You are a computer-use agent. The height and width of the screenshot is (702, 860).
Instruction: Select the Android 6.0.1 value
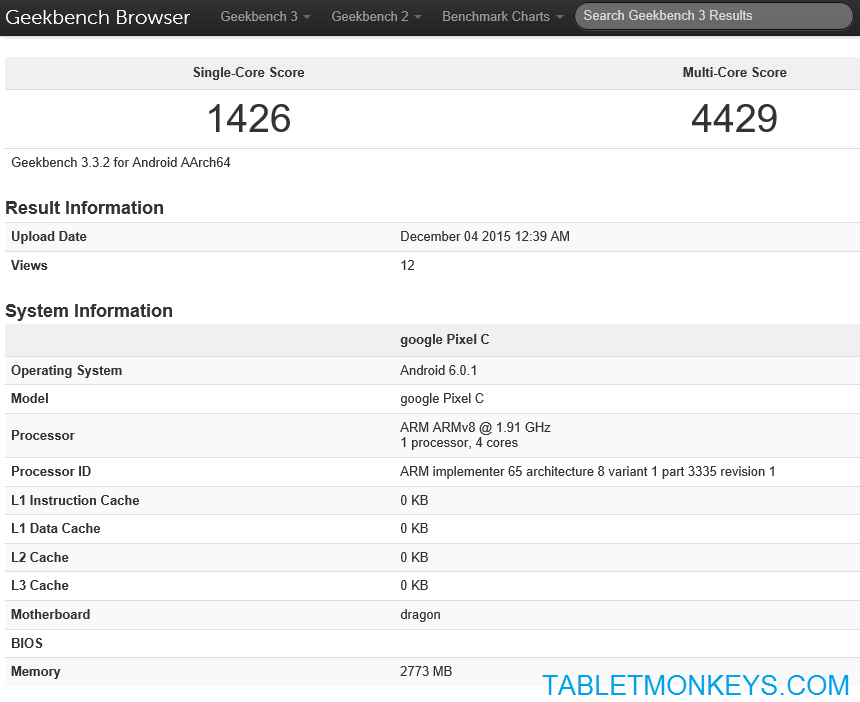[x=438, y=370]
